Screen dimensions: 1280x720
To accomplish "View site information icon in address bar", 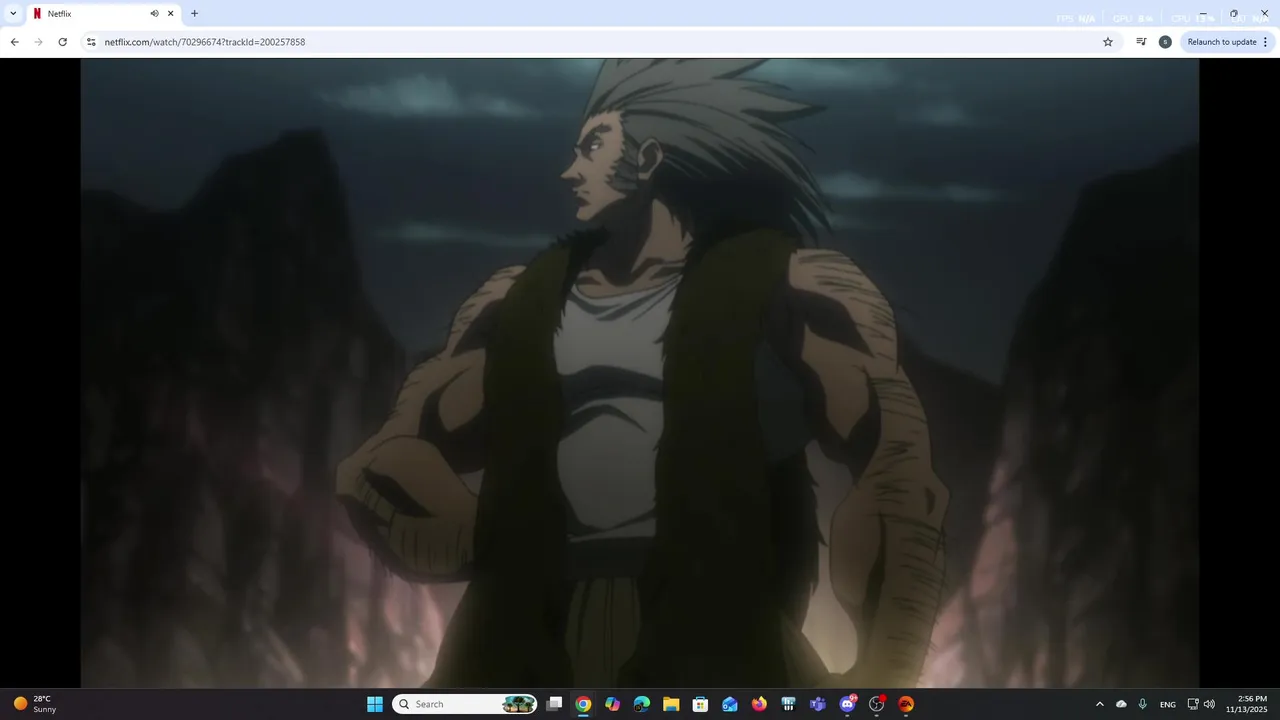I will (91, 42).
